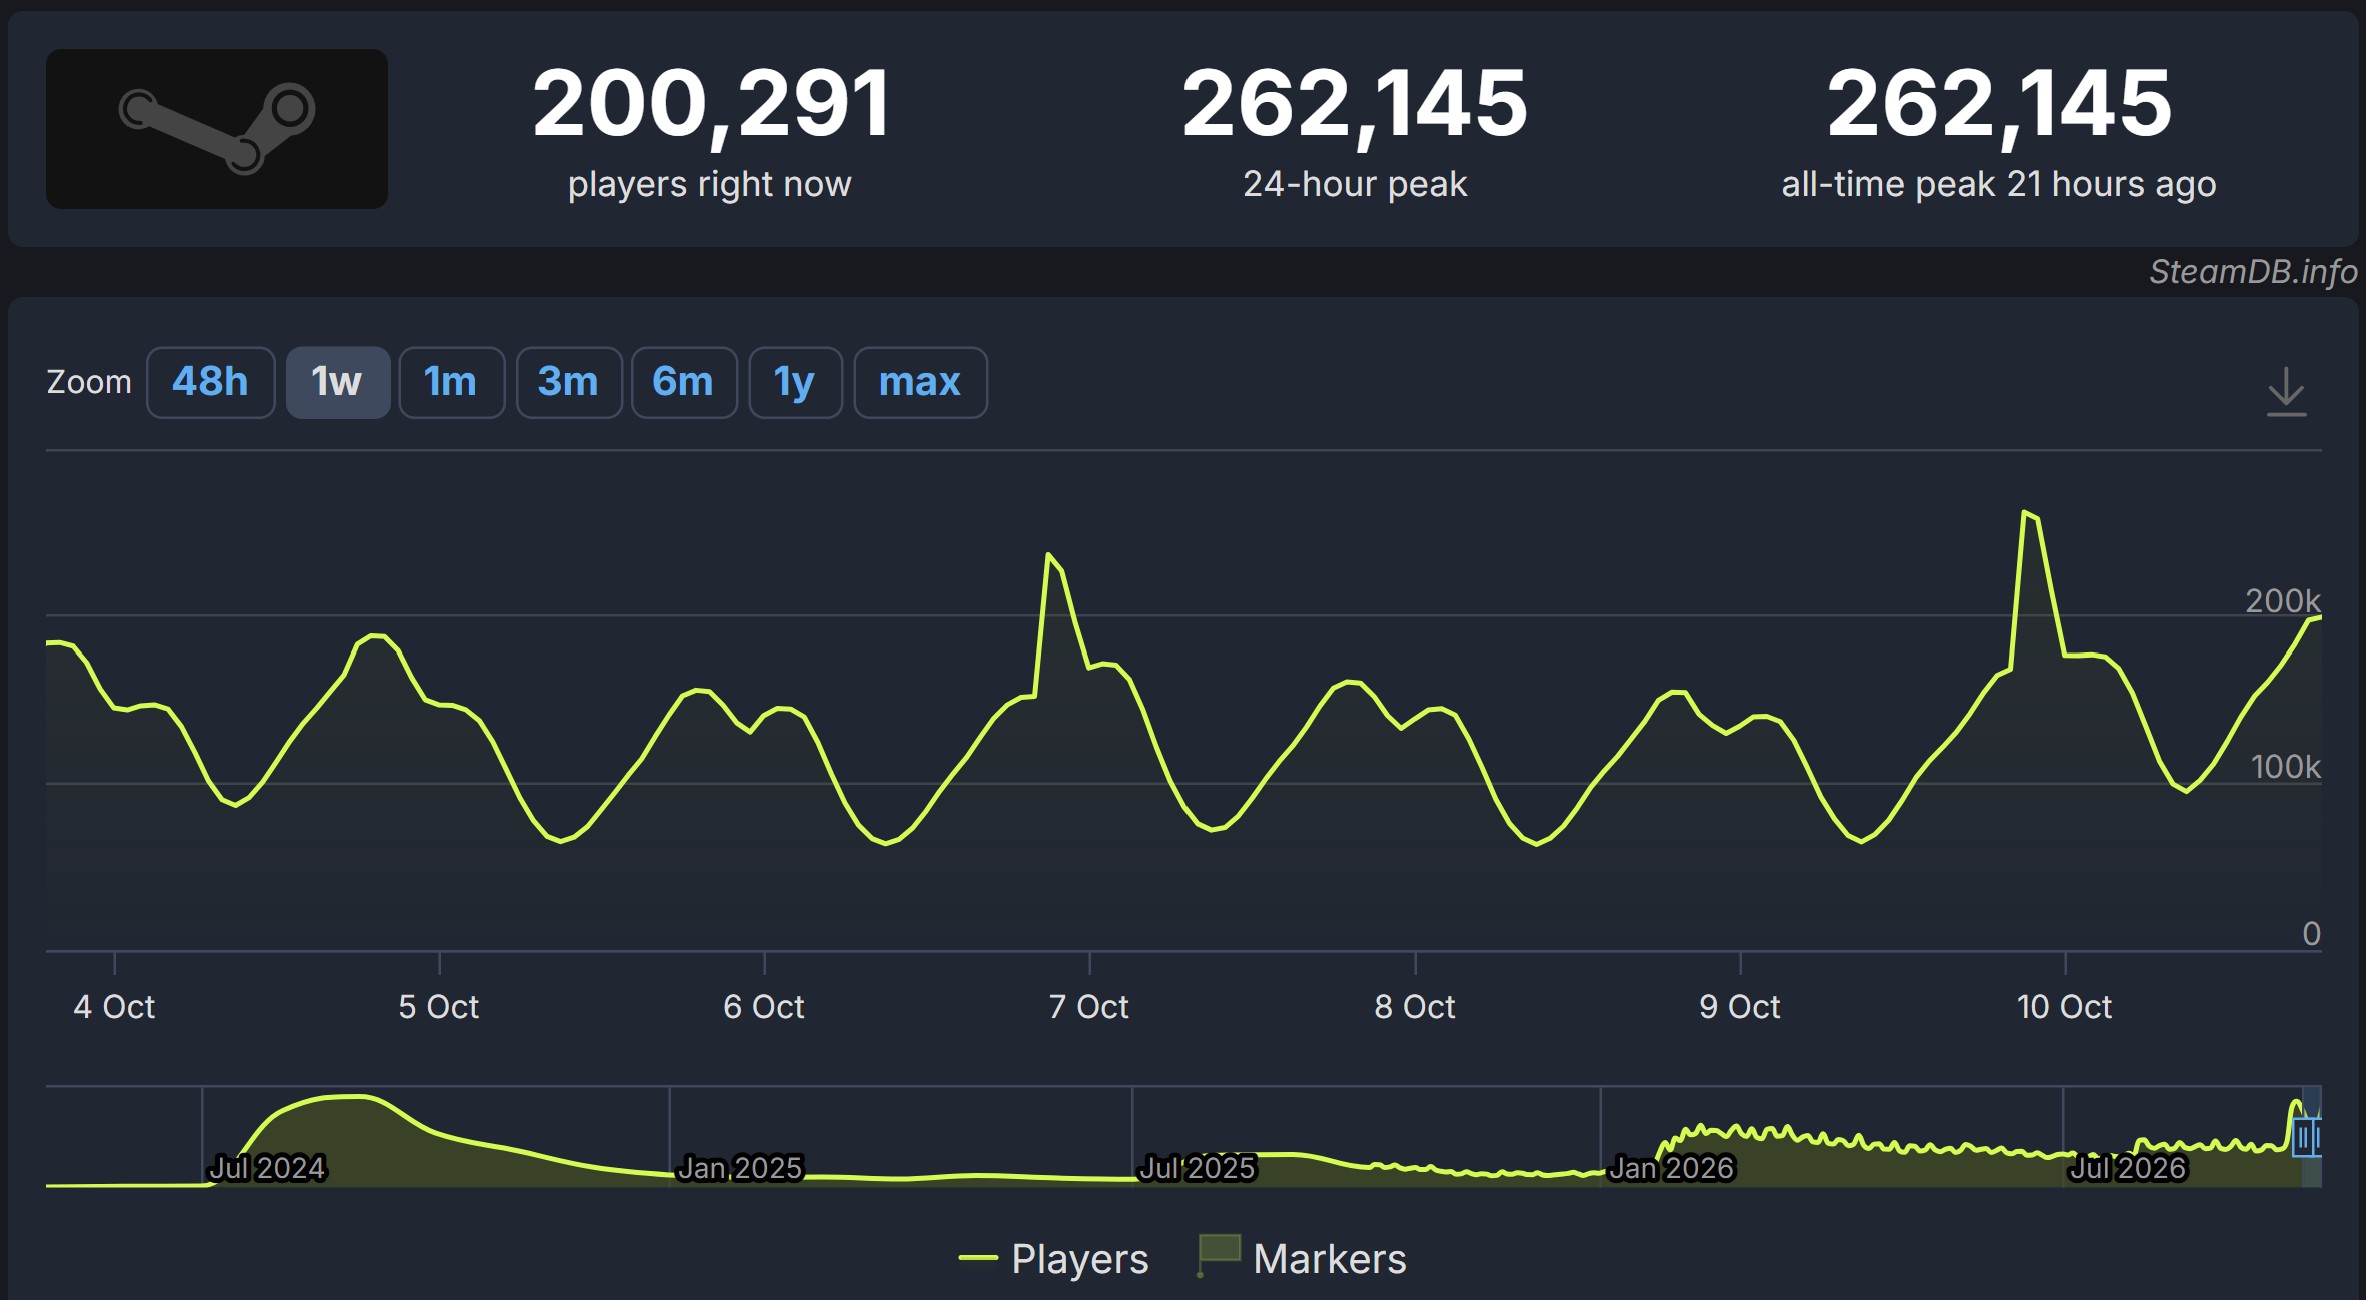Click the 100k y-axis label
The image size is (2366, 1300).
(x=2285, y=767)
